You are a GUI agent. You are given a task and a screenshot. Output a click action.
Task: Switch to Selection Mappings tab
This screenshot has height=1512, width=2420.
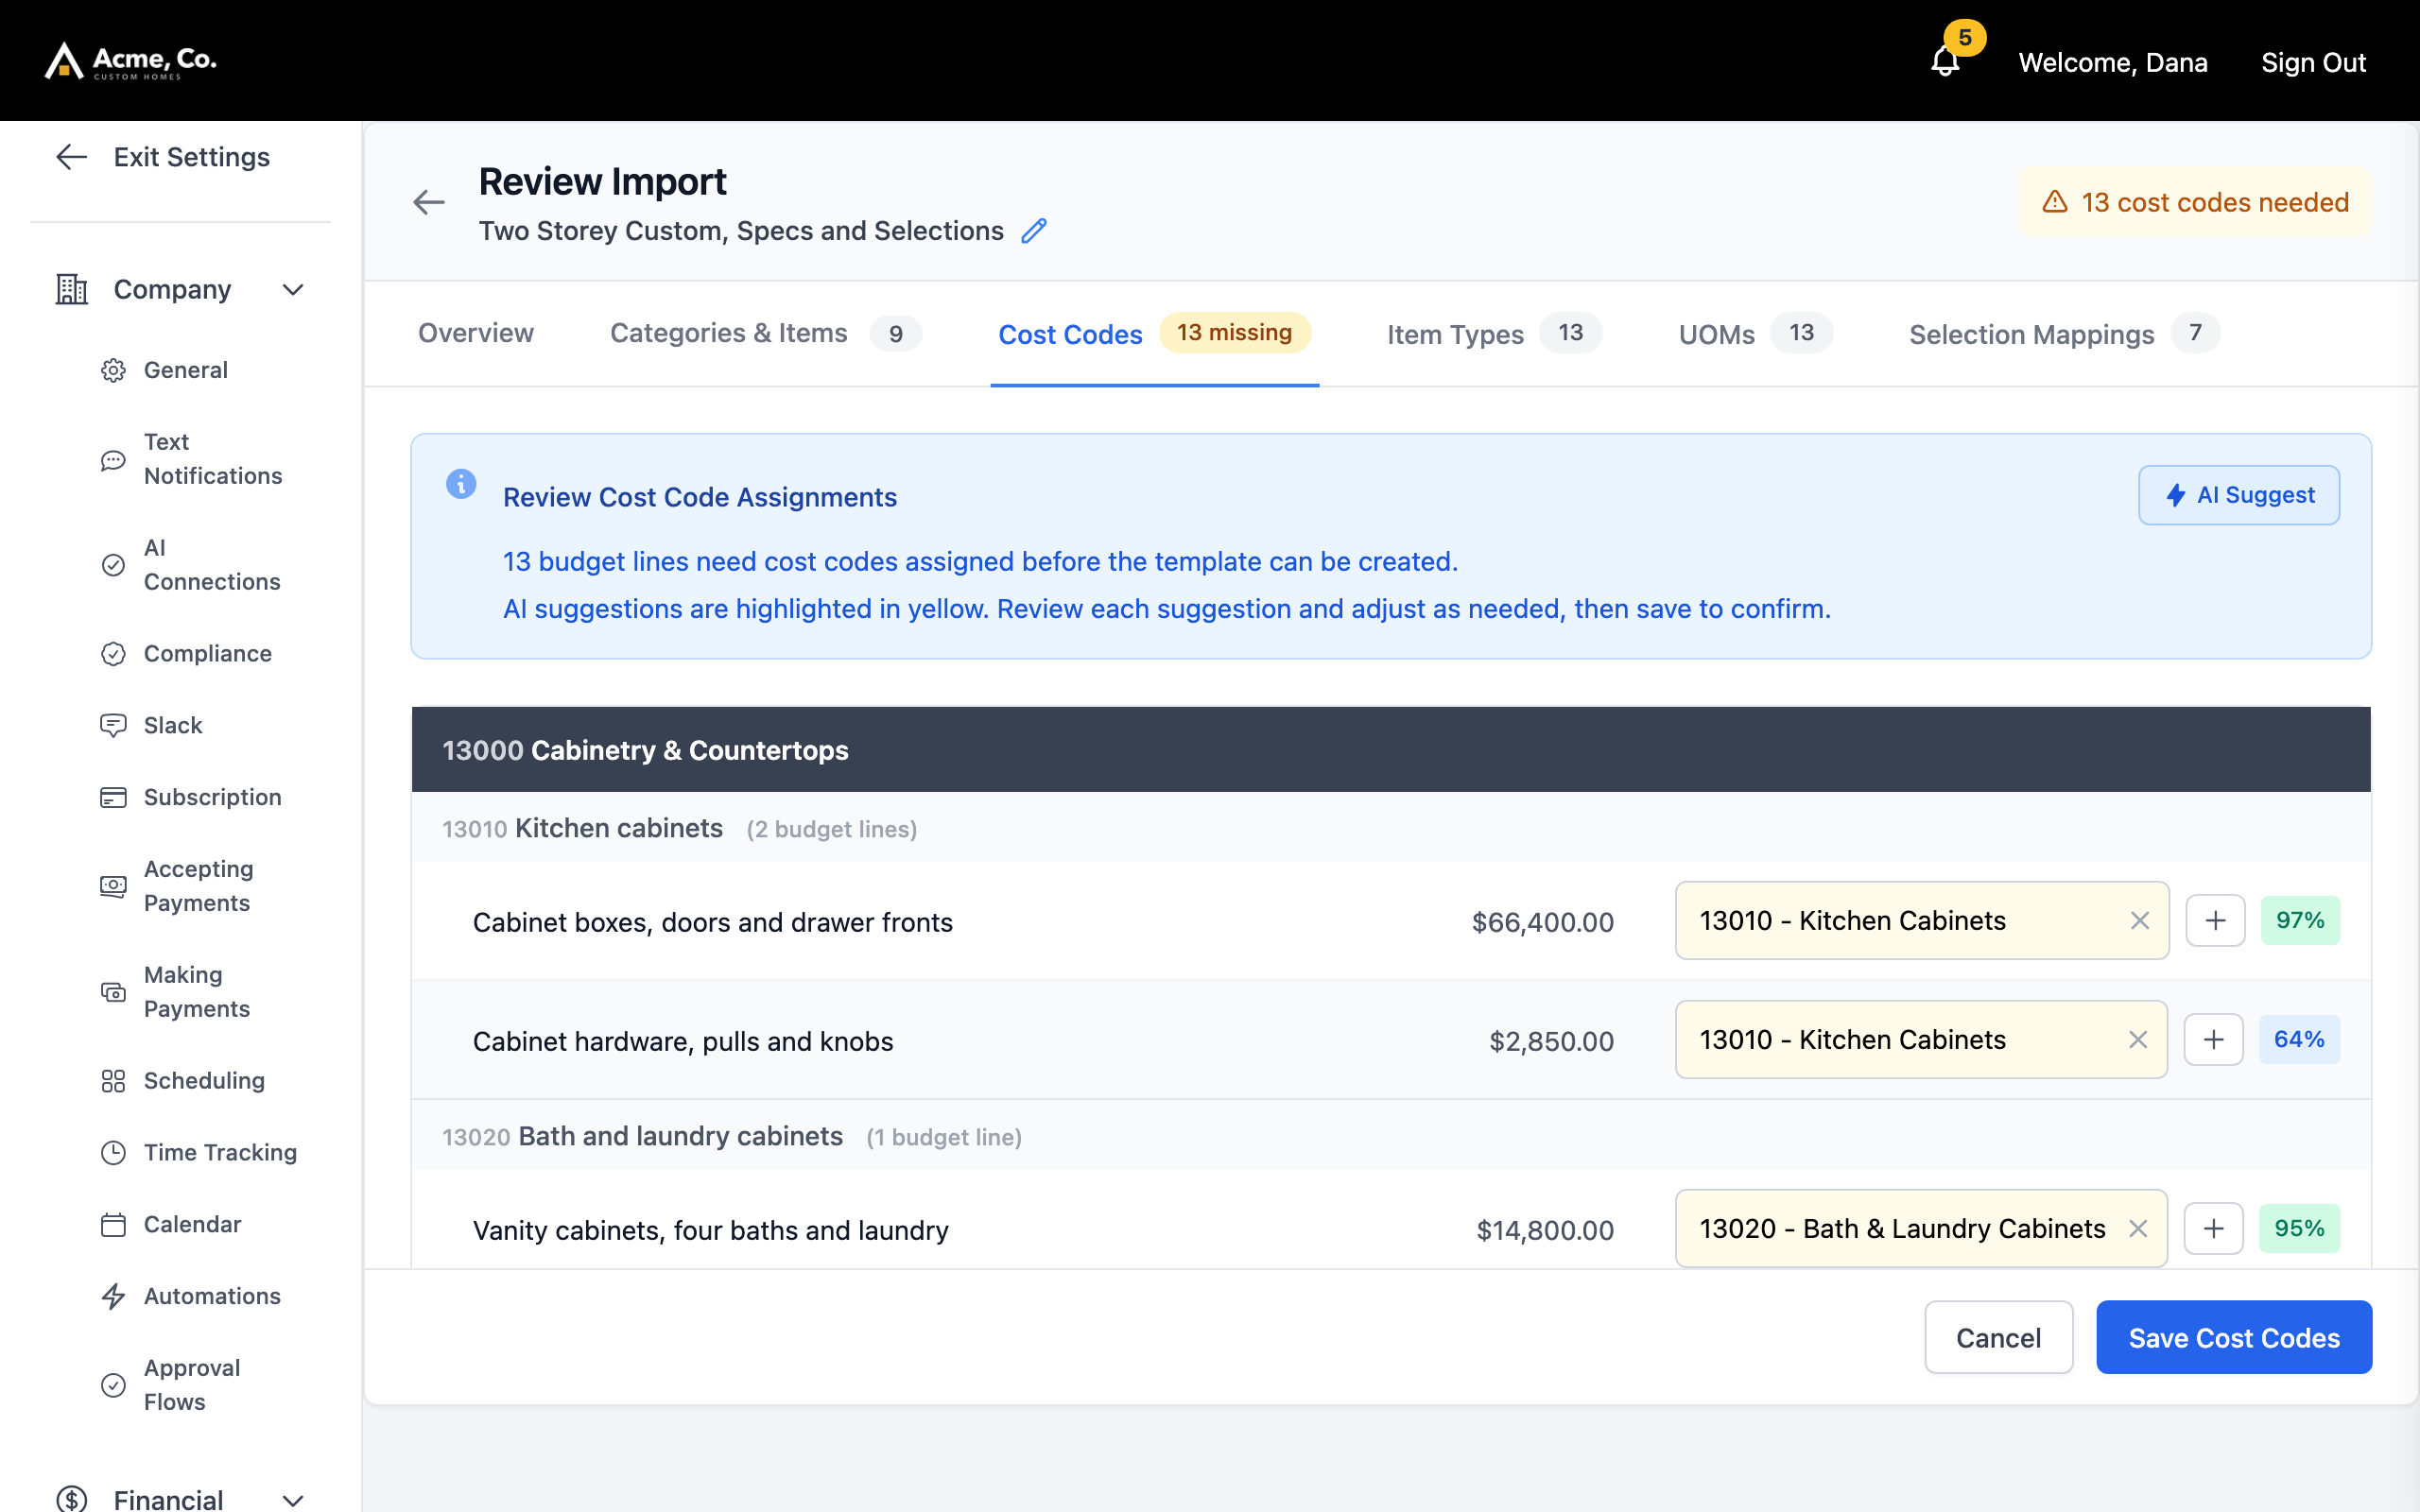[x=2064, y=334]
